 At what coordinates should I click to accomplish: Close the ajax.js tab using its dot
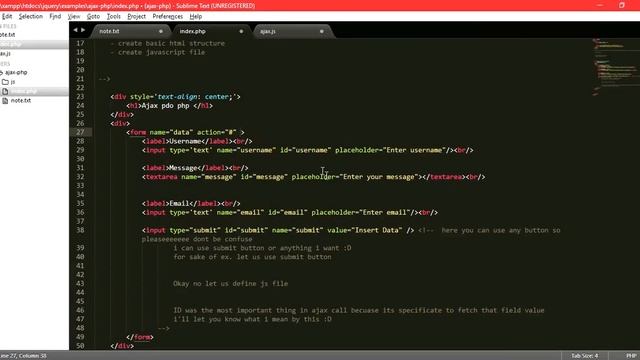(322, 31)
